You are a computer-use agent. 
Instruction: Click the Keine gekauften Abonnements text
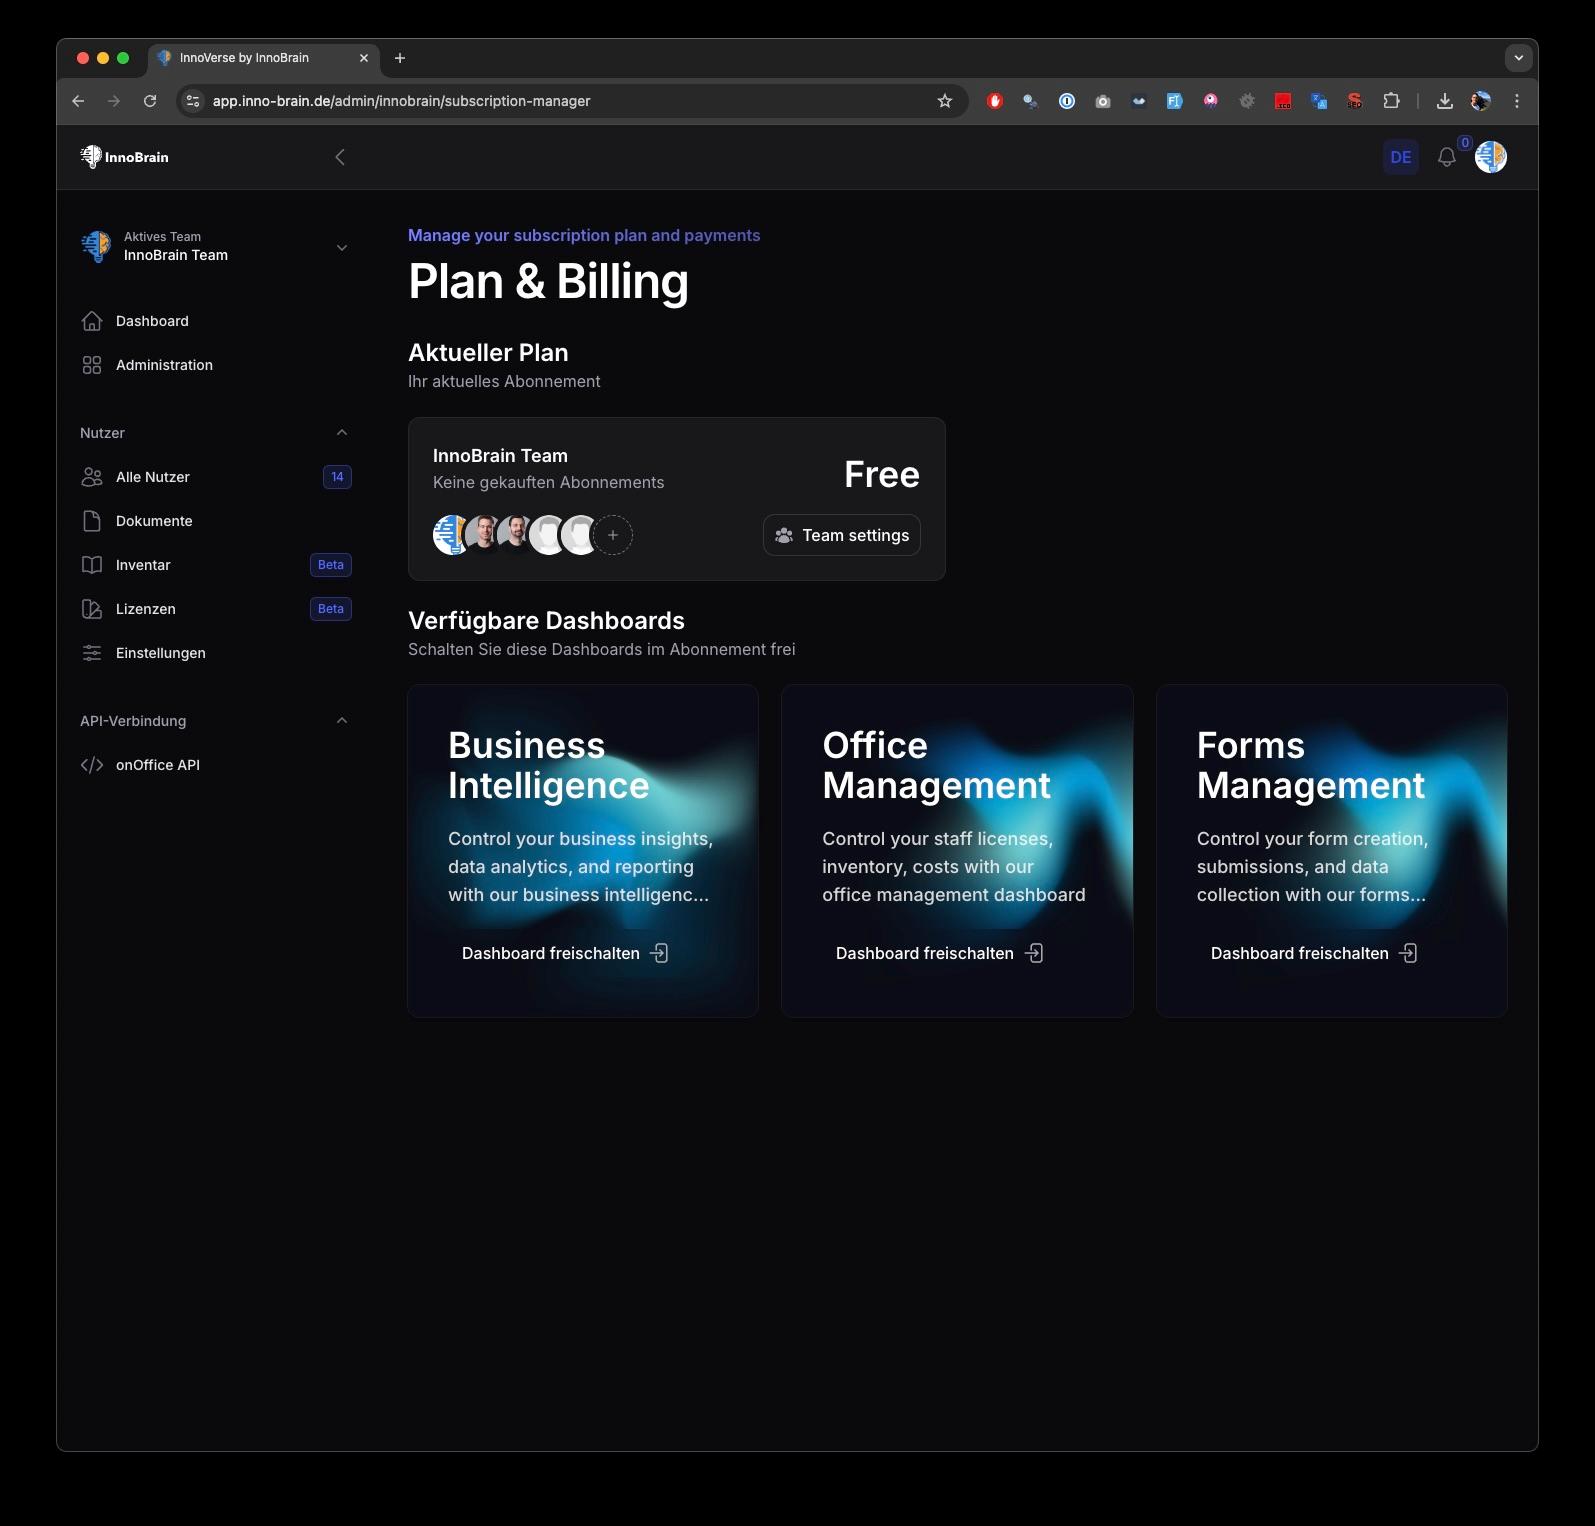click(548, 482)
